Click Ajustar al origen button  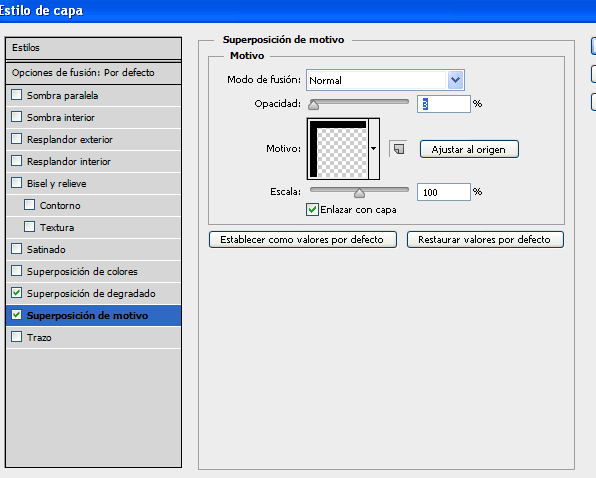click(469, 149)
